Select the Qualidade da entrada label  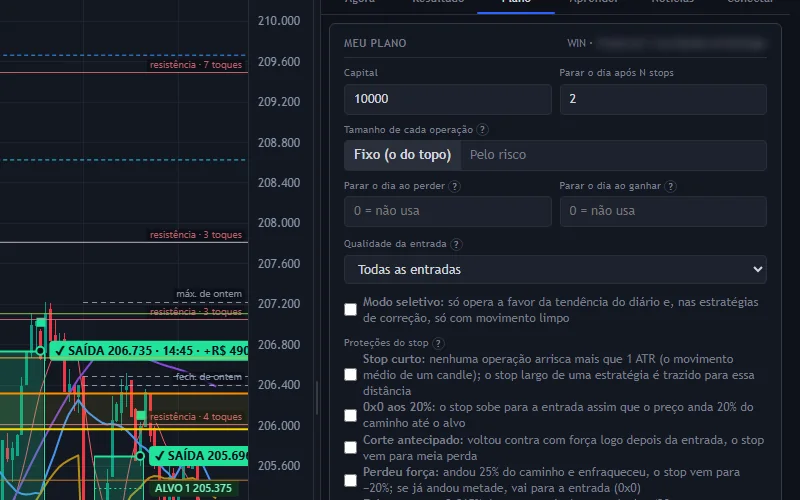click(x=395, y=244)
